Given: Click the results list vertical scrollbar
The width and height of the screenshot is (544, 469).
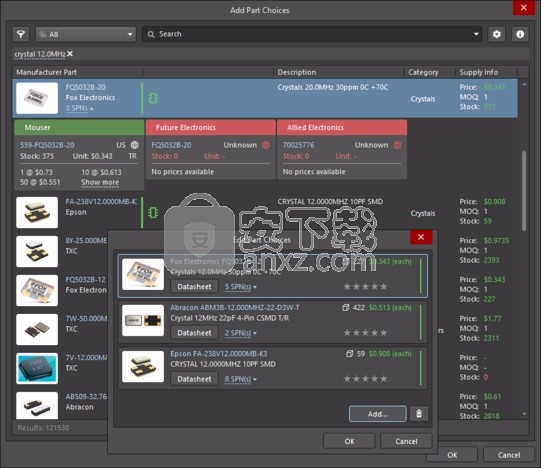Looking at the screenshot, I should (x=524, y=191).
